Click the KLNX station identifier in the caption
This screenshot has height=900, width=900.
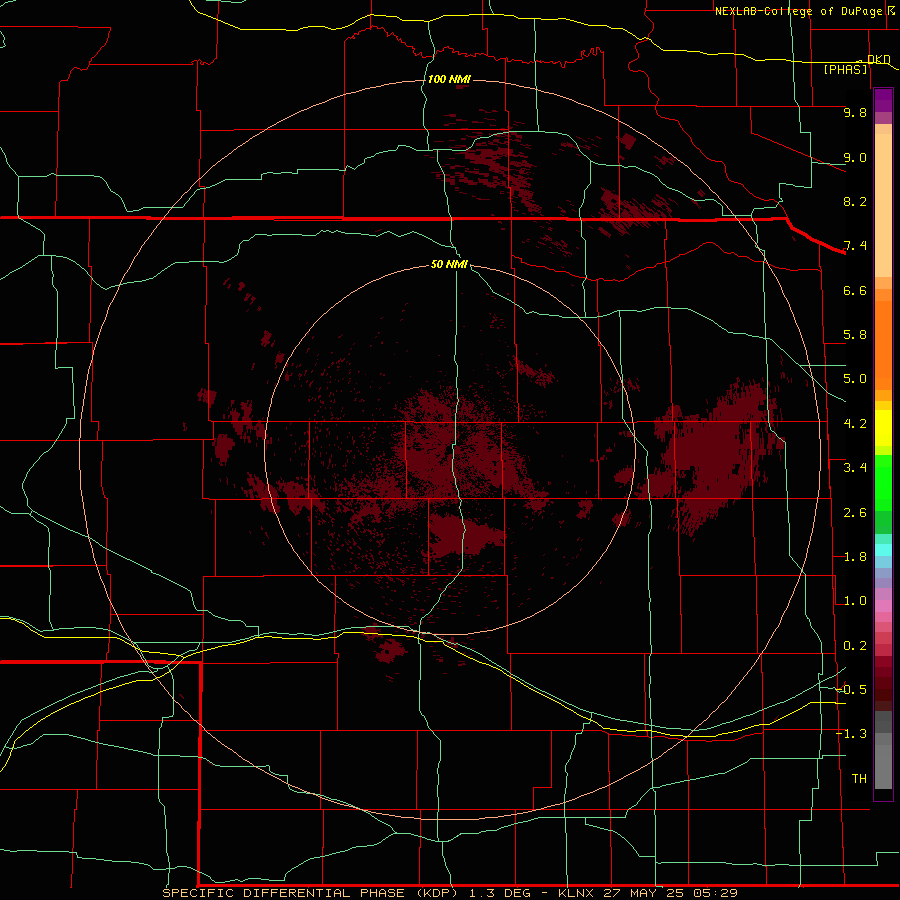576,893
